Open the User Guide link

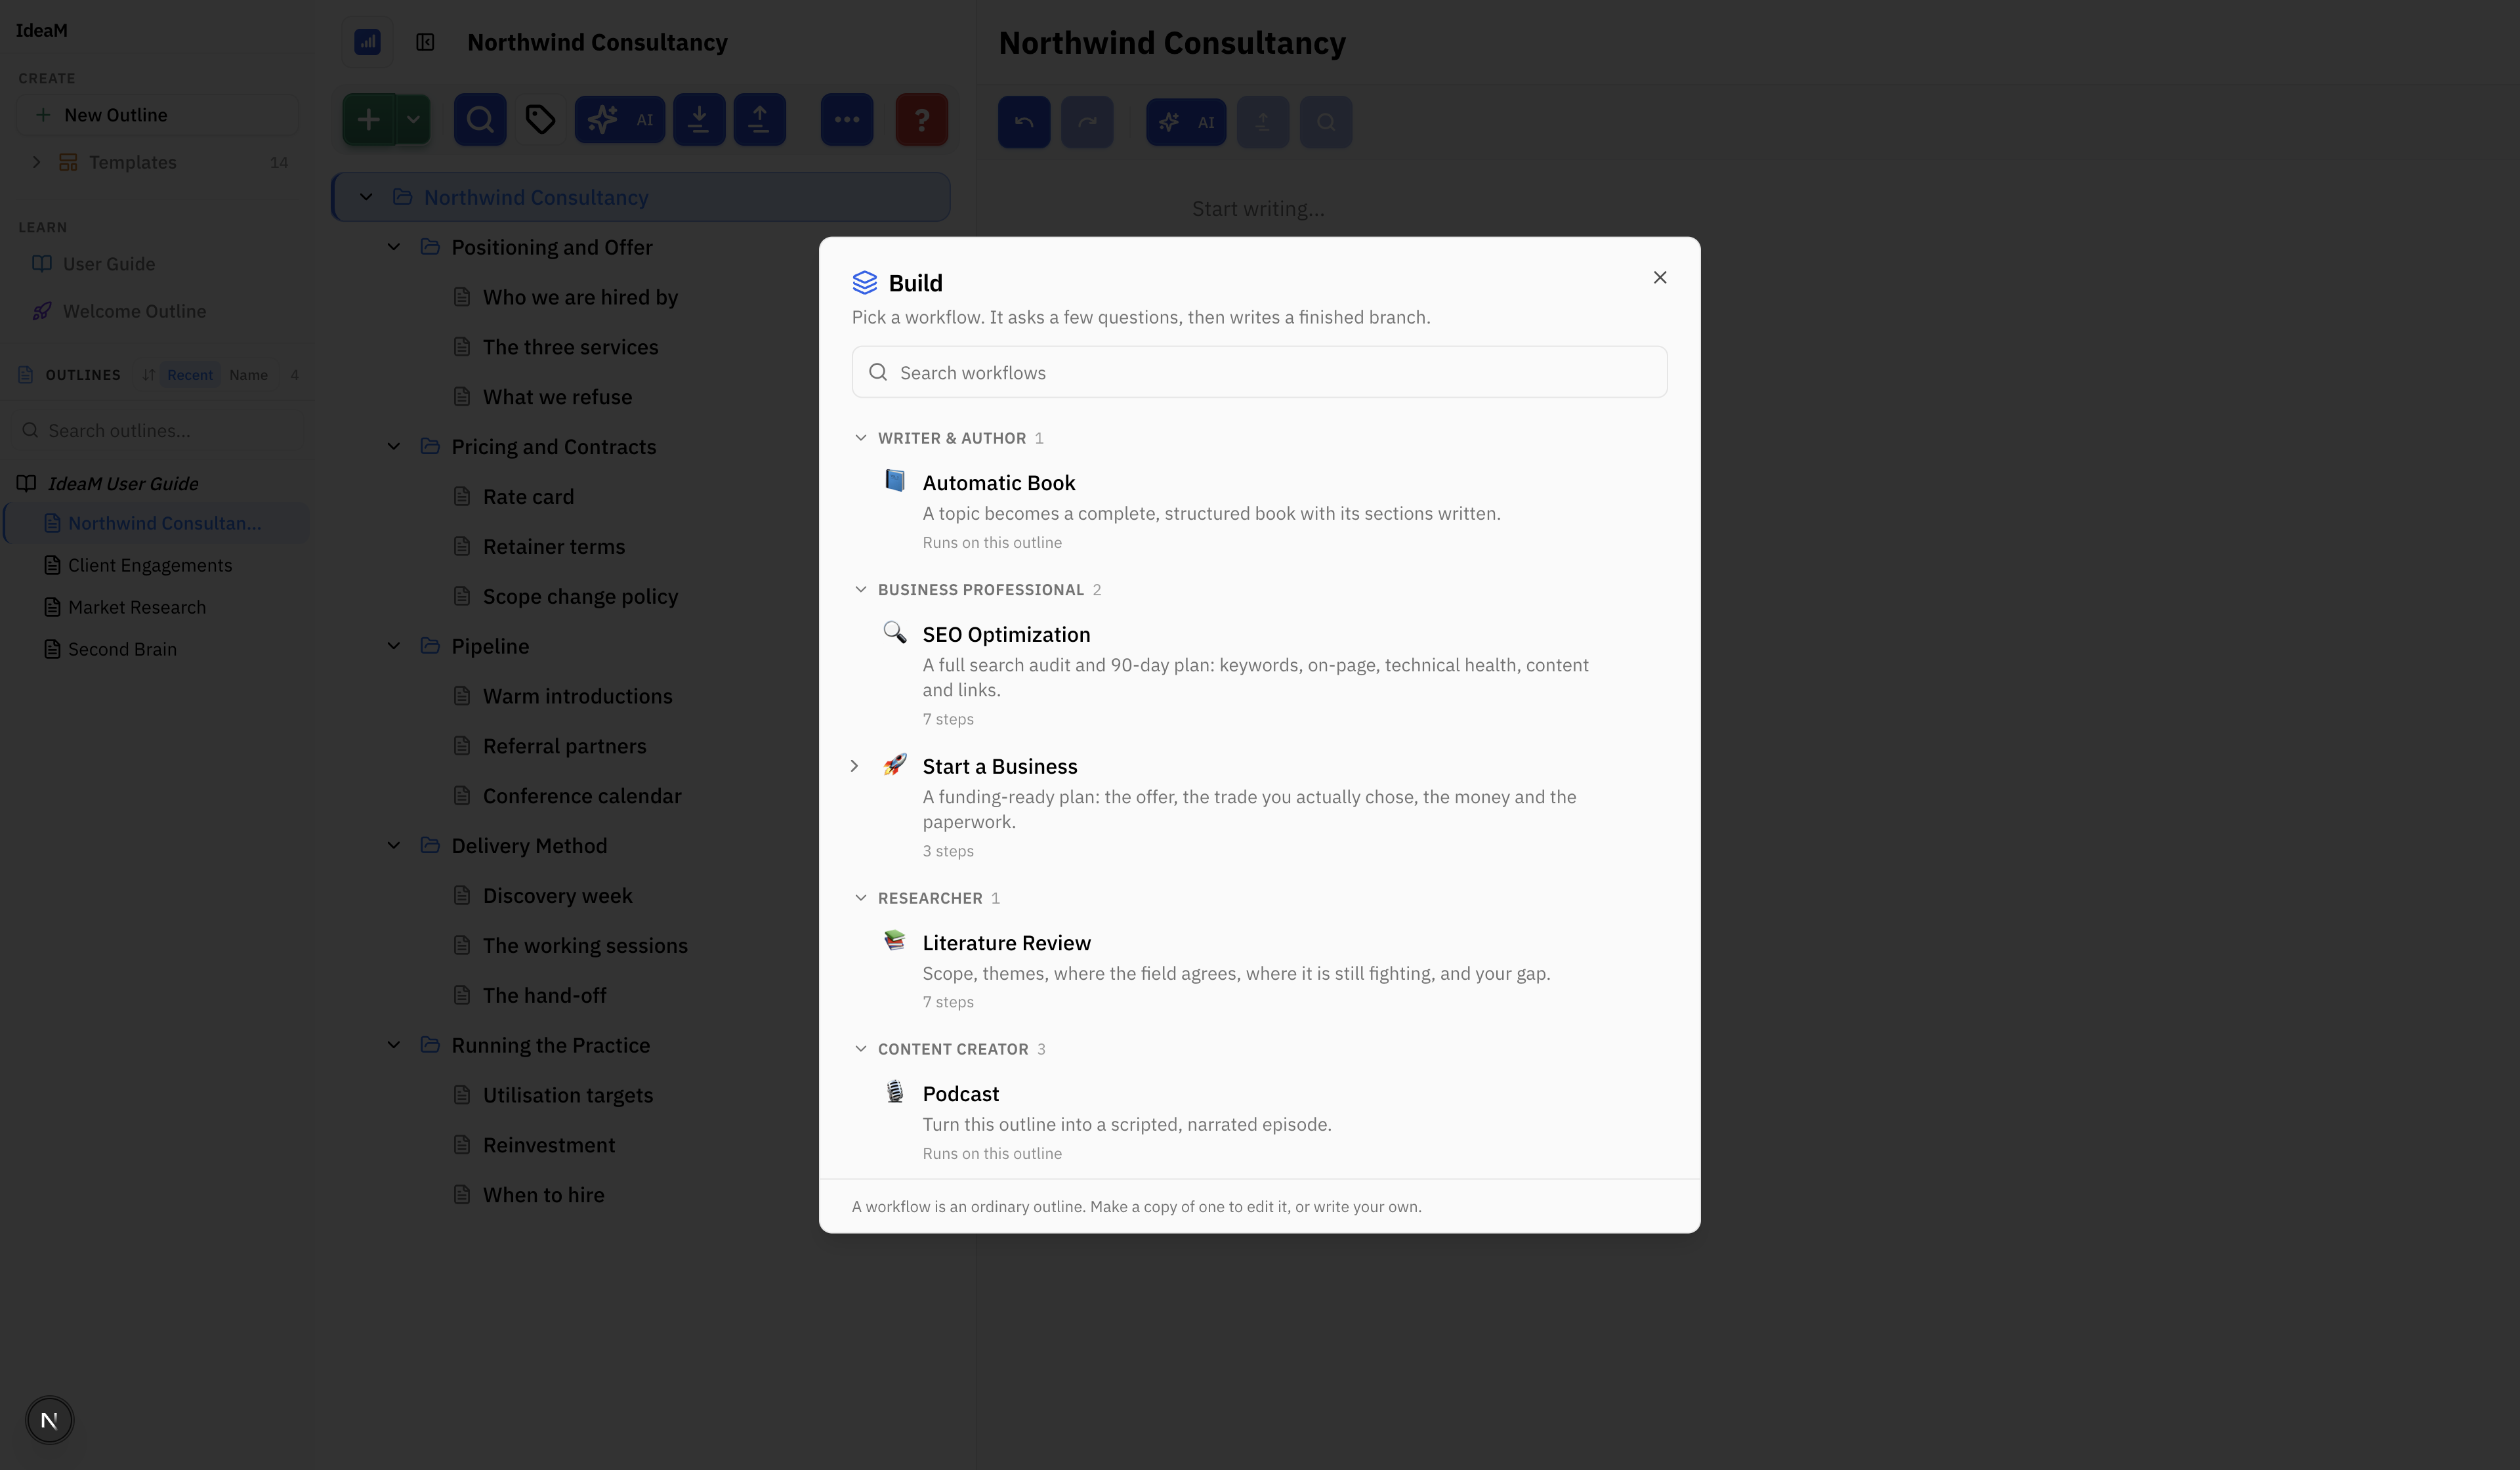click(x=109, y=264)
